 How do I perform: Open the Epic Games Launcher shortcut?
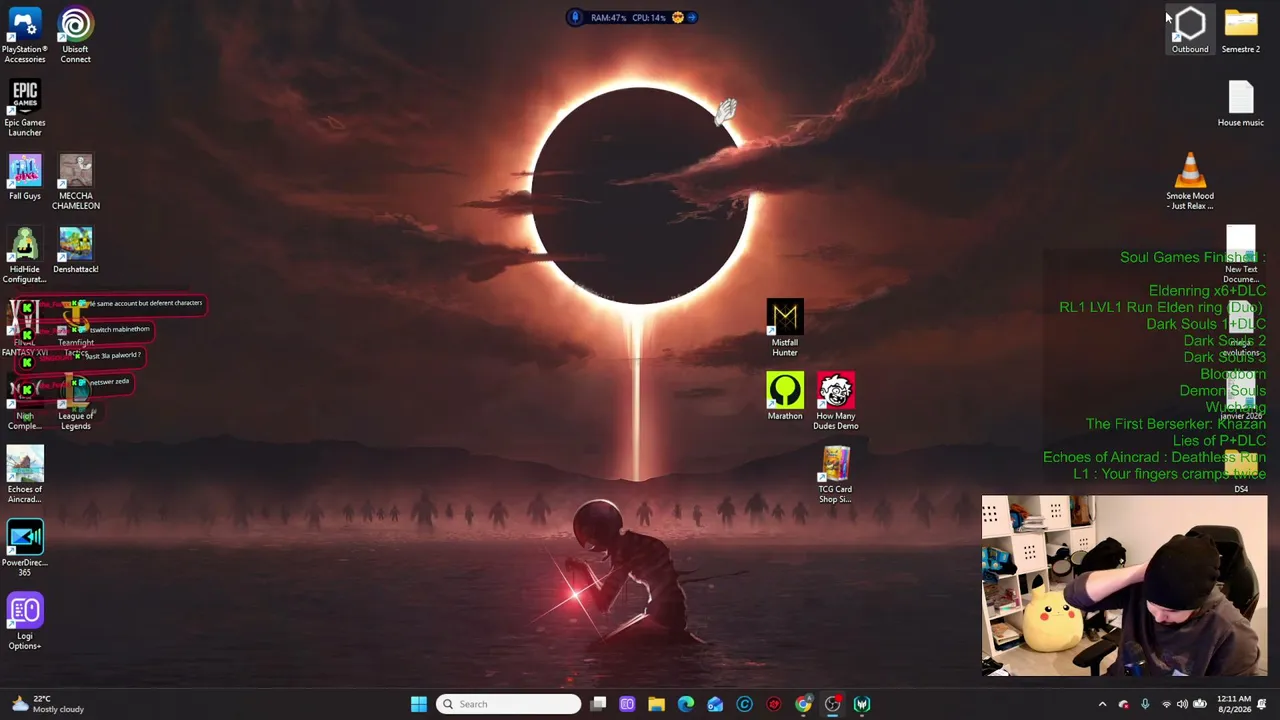25,109
